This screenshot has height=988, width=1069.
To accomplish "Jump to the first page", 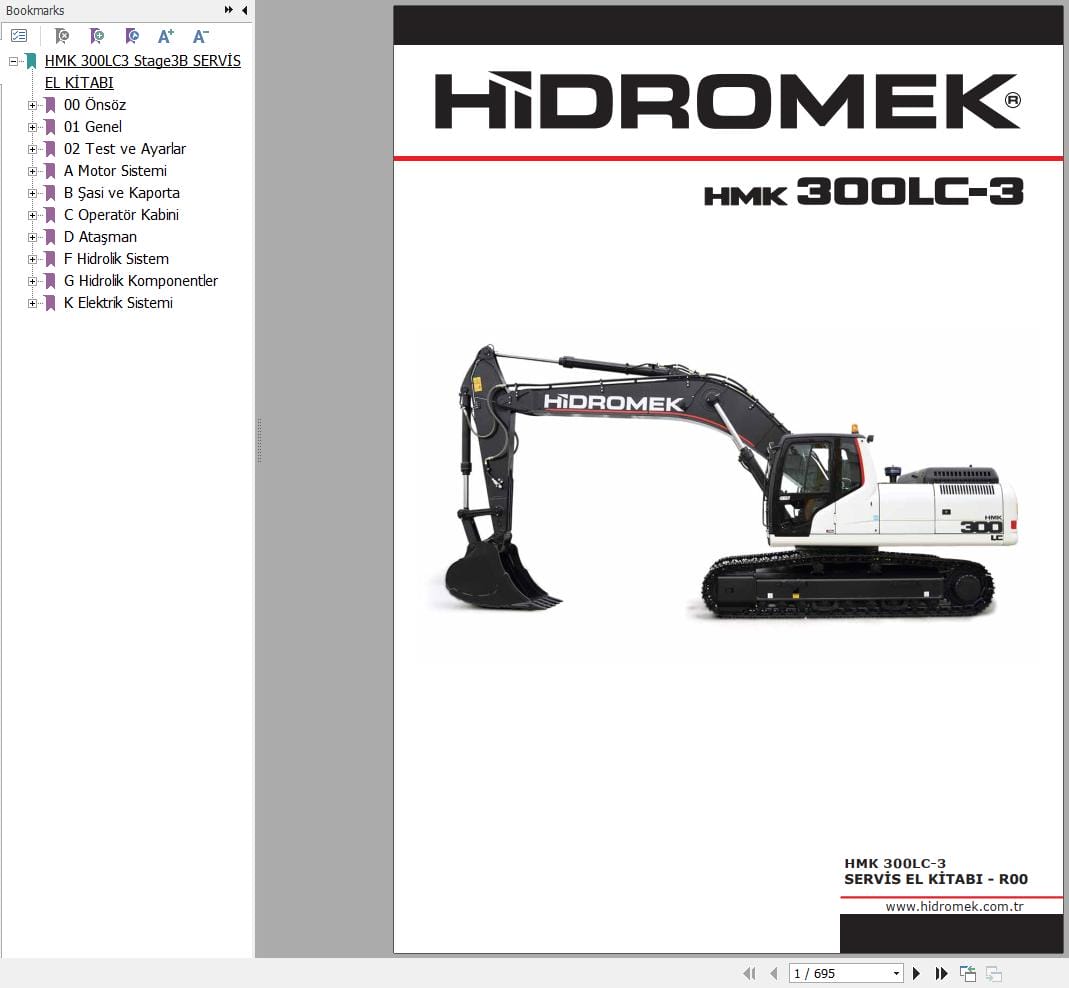I will pyautogui.click(x=750, y=973).
